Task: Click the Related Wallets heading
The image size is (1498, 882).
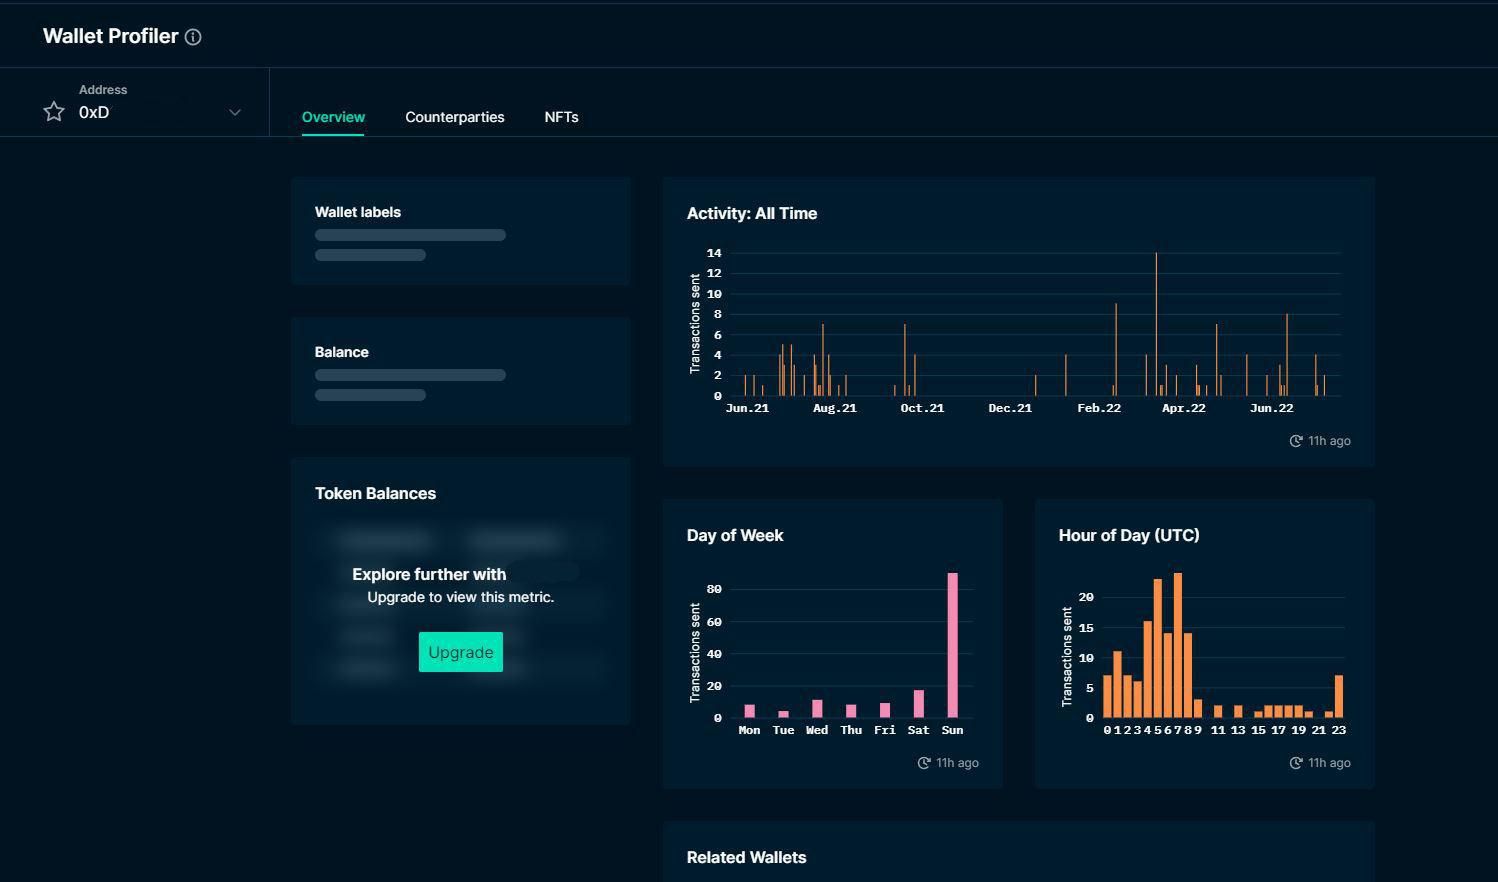Action: click(746, 857)
